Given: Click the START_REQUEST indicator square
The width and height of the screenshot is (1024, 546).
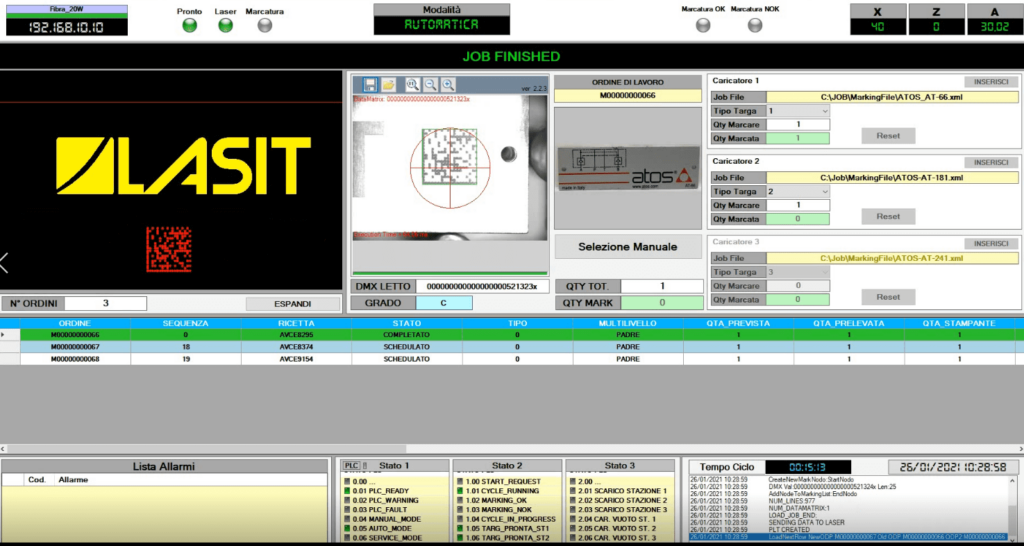Looking at the screenshot, I should coord(460,481).
